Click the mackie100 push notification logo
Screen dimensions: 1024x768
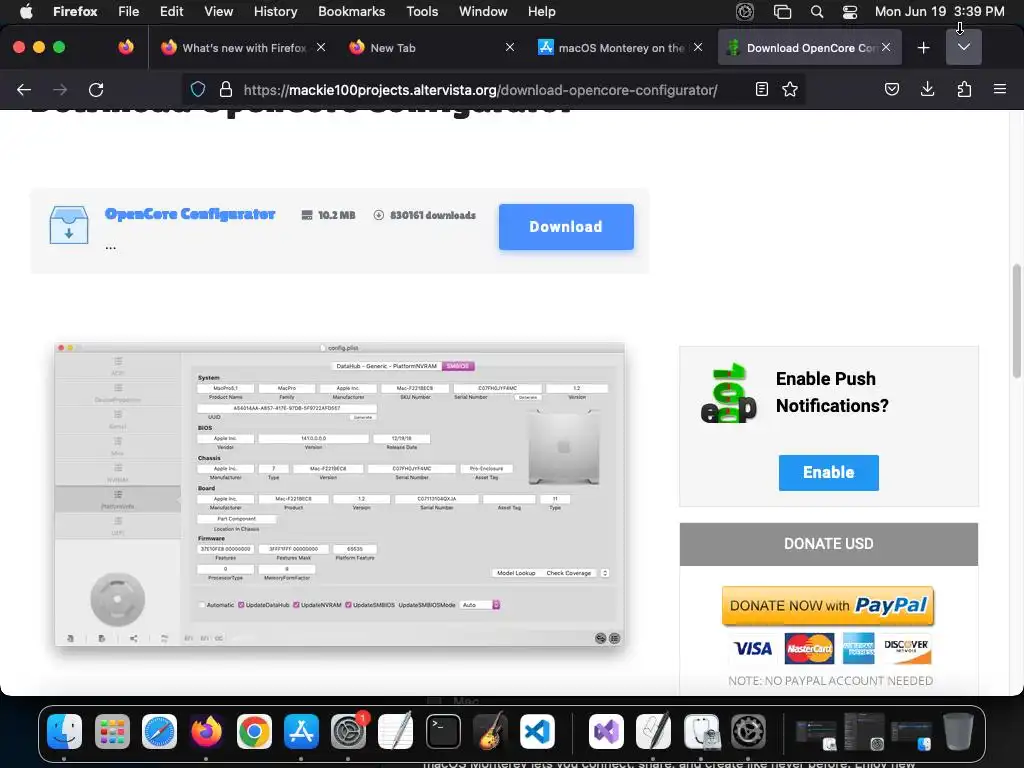coord(729,393)
